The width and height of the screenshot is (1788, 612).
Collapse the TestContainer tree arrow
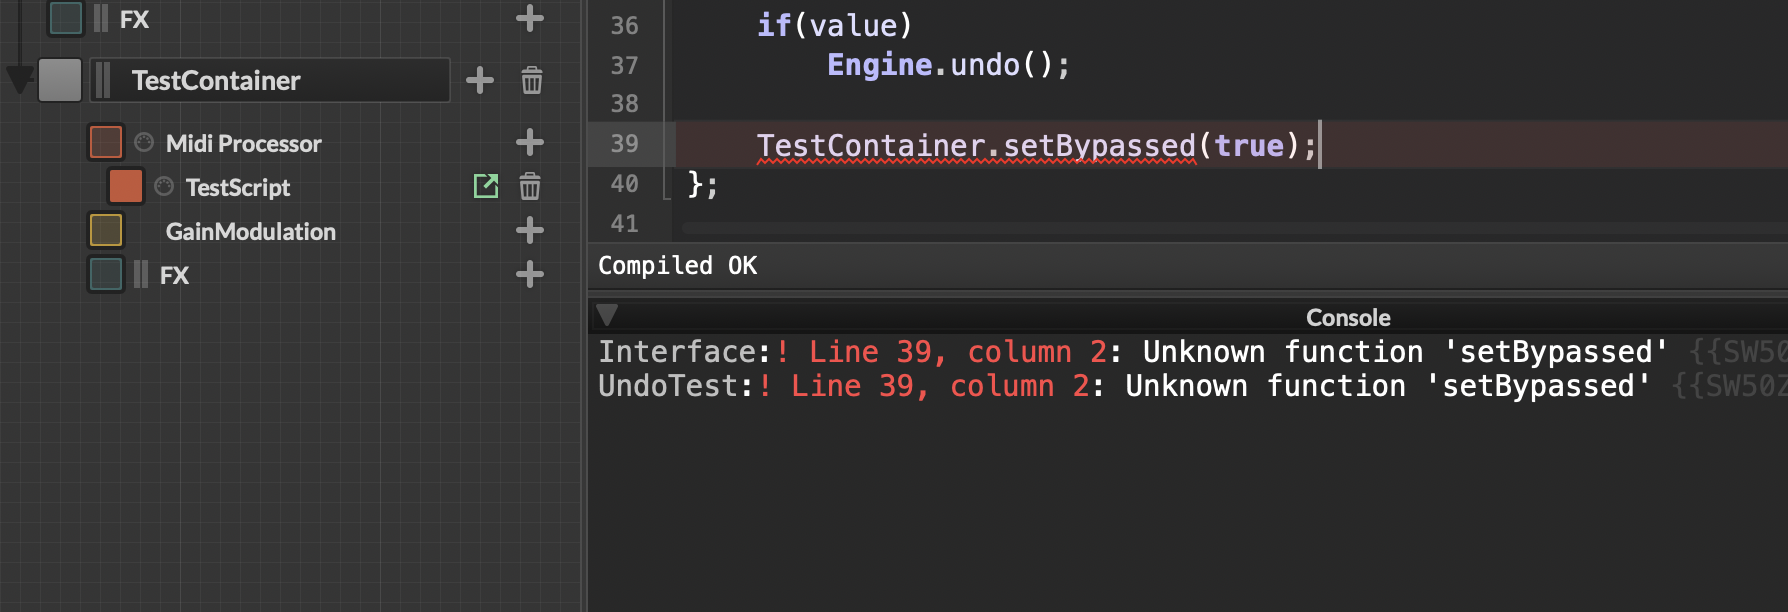(20, 80)
